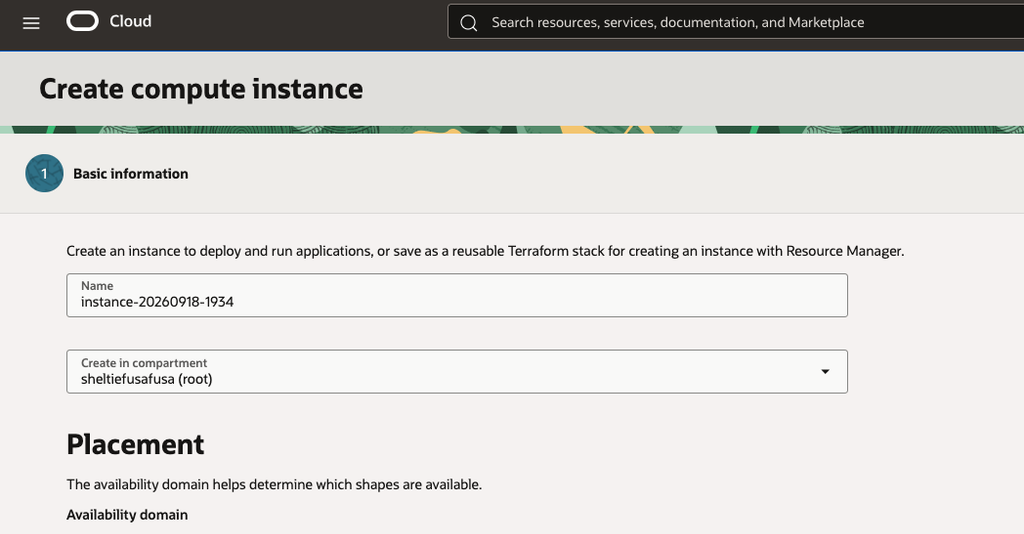The width and height of the screenshot is (1024, 534).
Task: Open the hamburger navigation menu
Action: tap(31, 23)
